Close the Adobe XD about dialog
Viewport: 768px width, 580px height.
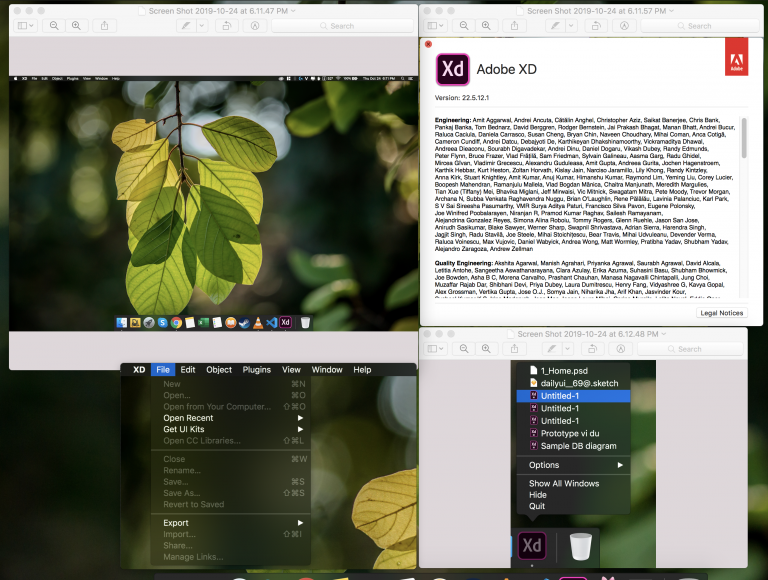click(x=429, y=44)
